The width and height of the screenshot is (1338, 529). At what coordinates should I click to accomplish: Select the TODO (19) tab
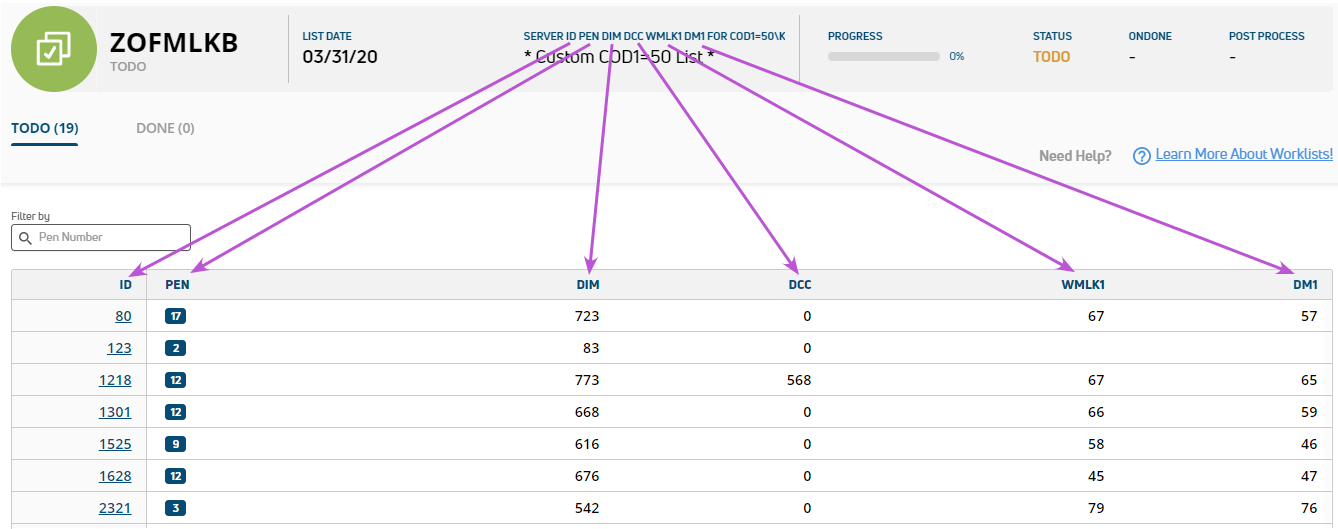click(45, 128)
